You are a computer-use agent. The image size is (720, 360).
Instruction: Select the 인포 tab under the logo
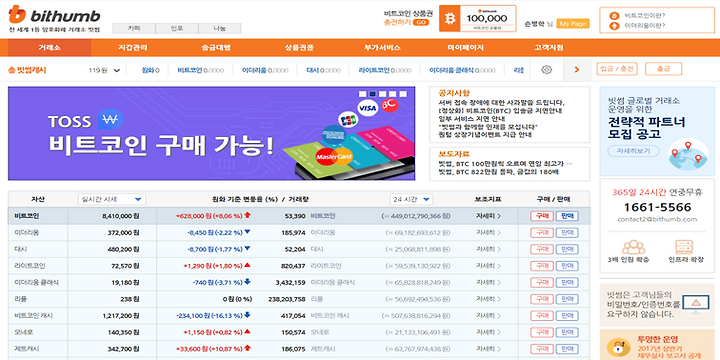[177, 28]
